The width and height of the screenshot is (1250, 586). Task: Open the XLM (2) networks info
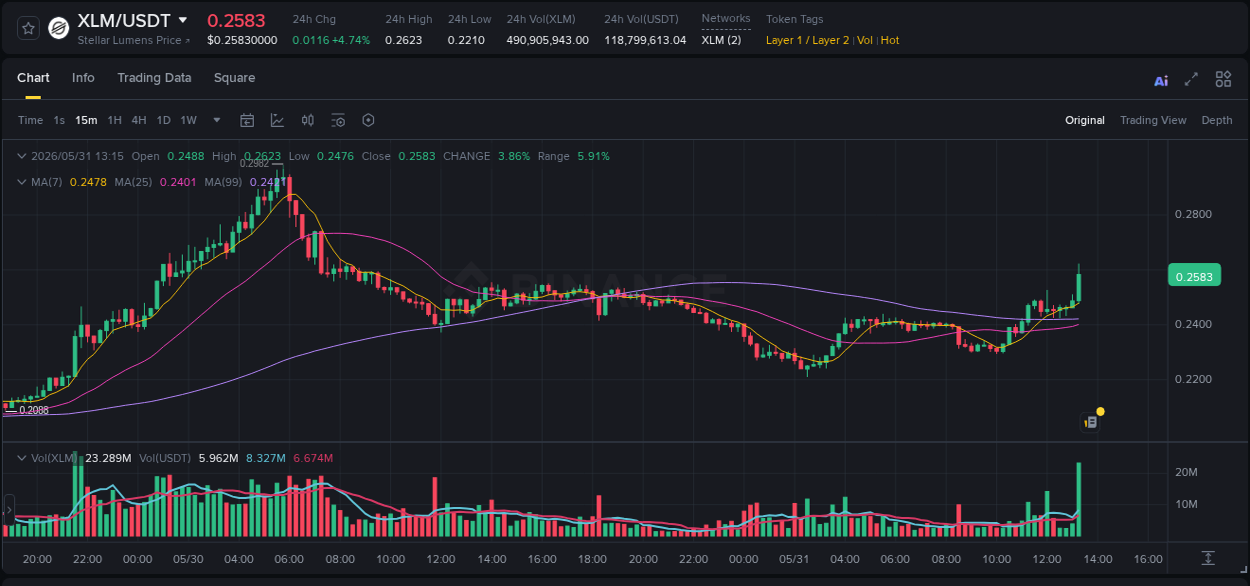pos(721,40)
